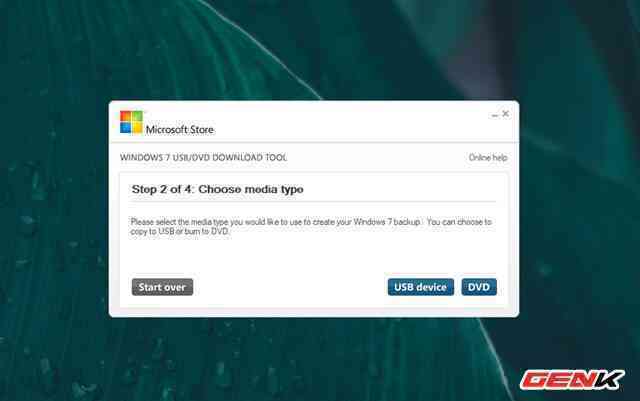640x401 pixels.
Task: Open the Online help link
Action: click(488, 158)
